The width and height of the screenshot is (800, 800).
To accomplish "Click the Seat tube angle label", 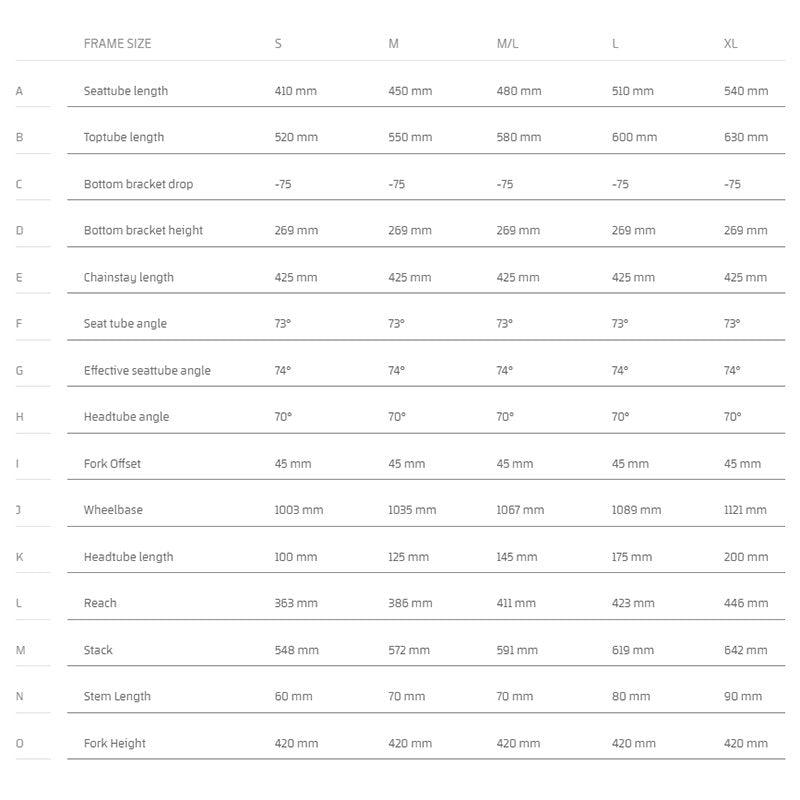I will [x=125, y=324].
